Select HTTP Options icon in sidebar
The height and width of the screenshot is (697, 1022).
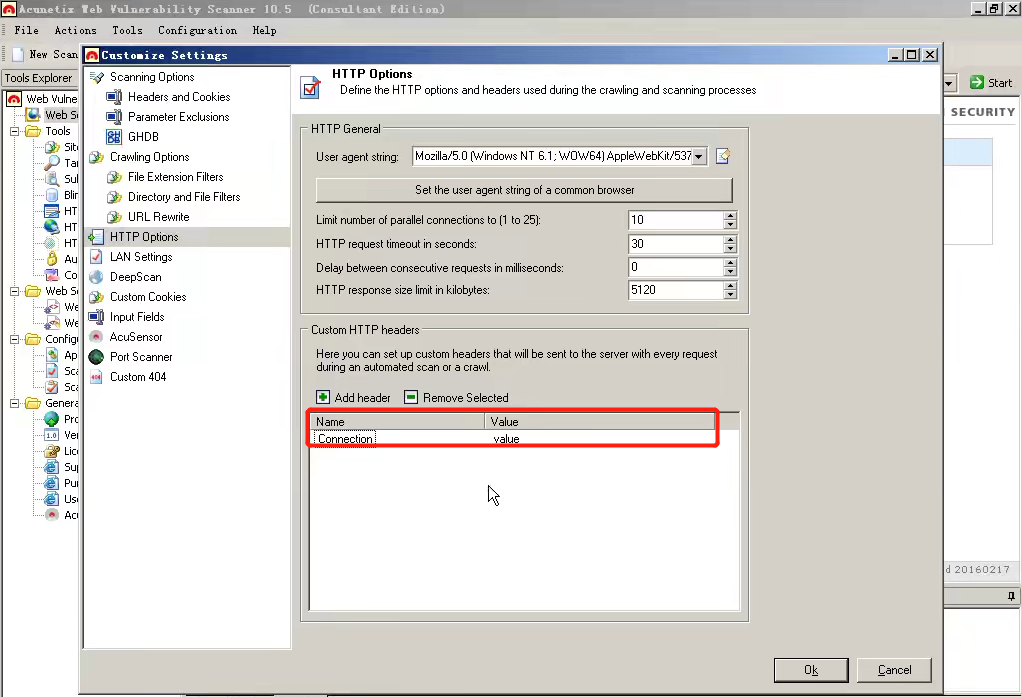96,237
